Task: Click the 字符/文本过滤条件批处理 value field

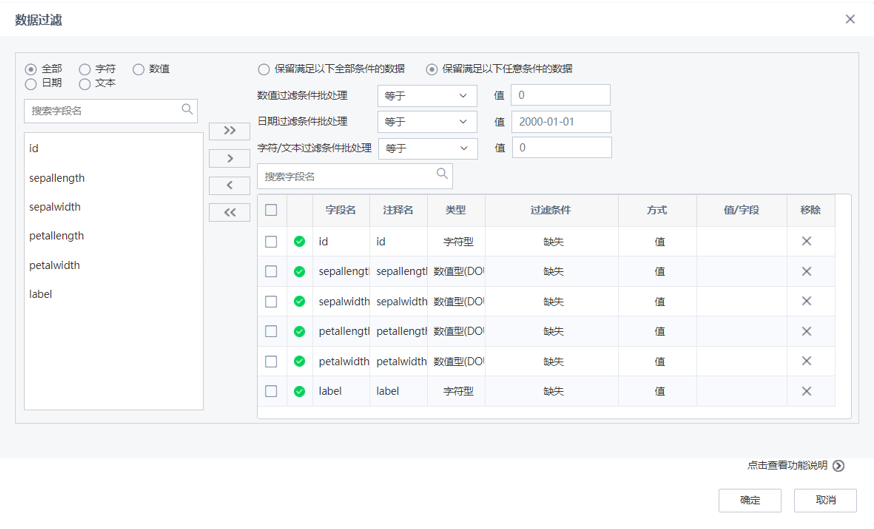Action: point(561,148)
